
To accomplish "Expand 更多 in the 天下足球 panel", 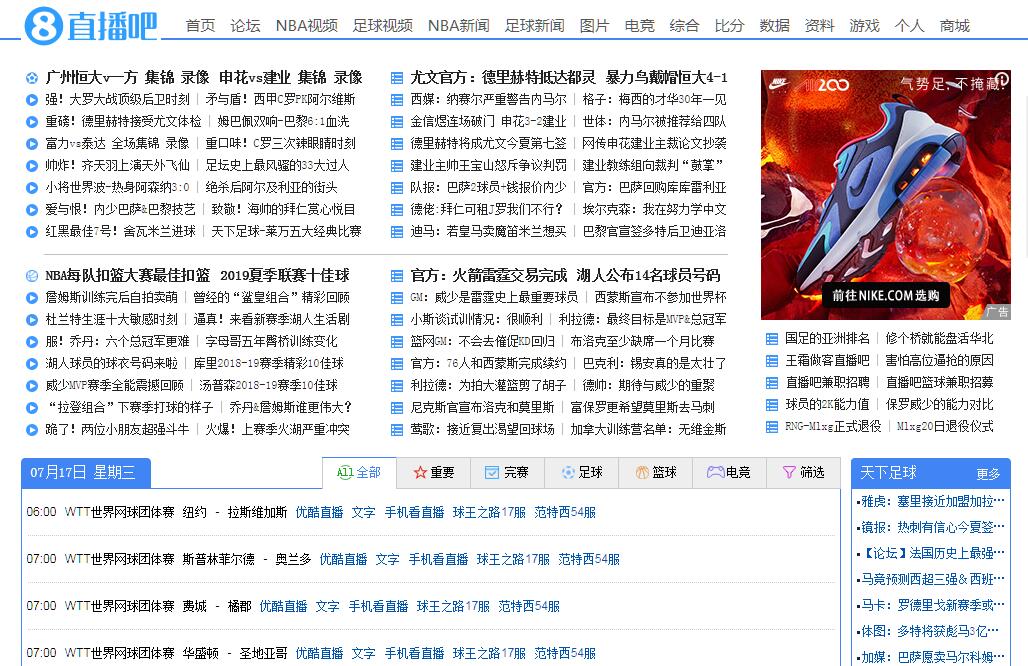I will pos(988,474).
